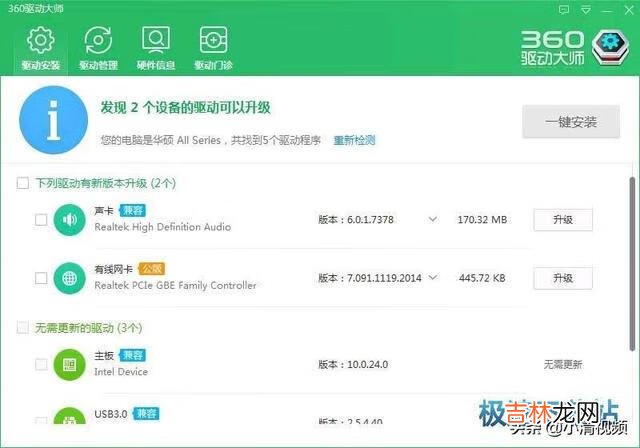Toggle the 无需更新的驱动 group checkbox
Screen dimensions: 640x448
click(22, 328)
